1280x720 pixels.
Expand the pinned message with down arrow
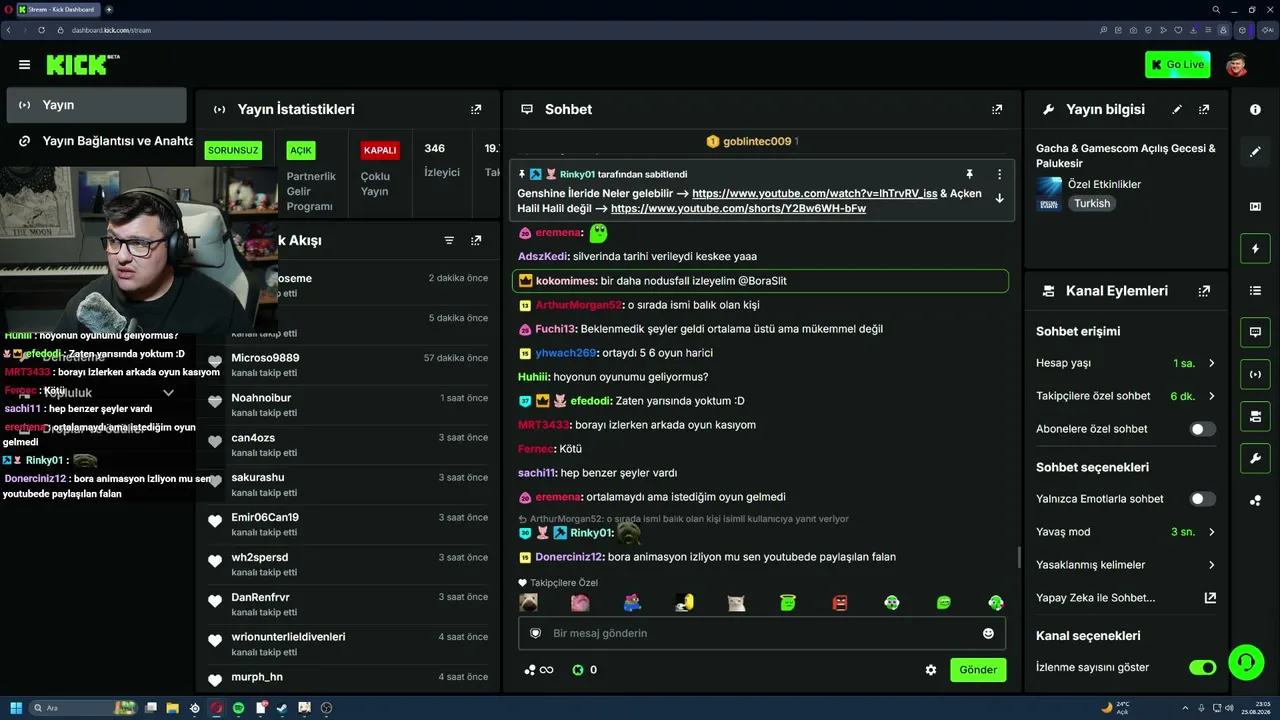999,198
